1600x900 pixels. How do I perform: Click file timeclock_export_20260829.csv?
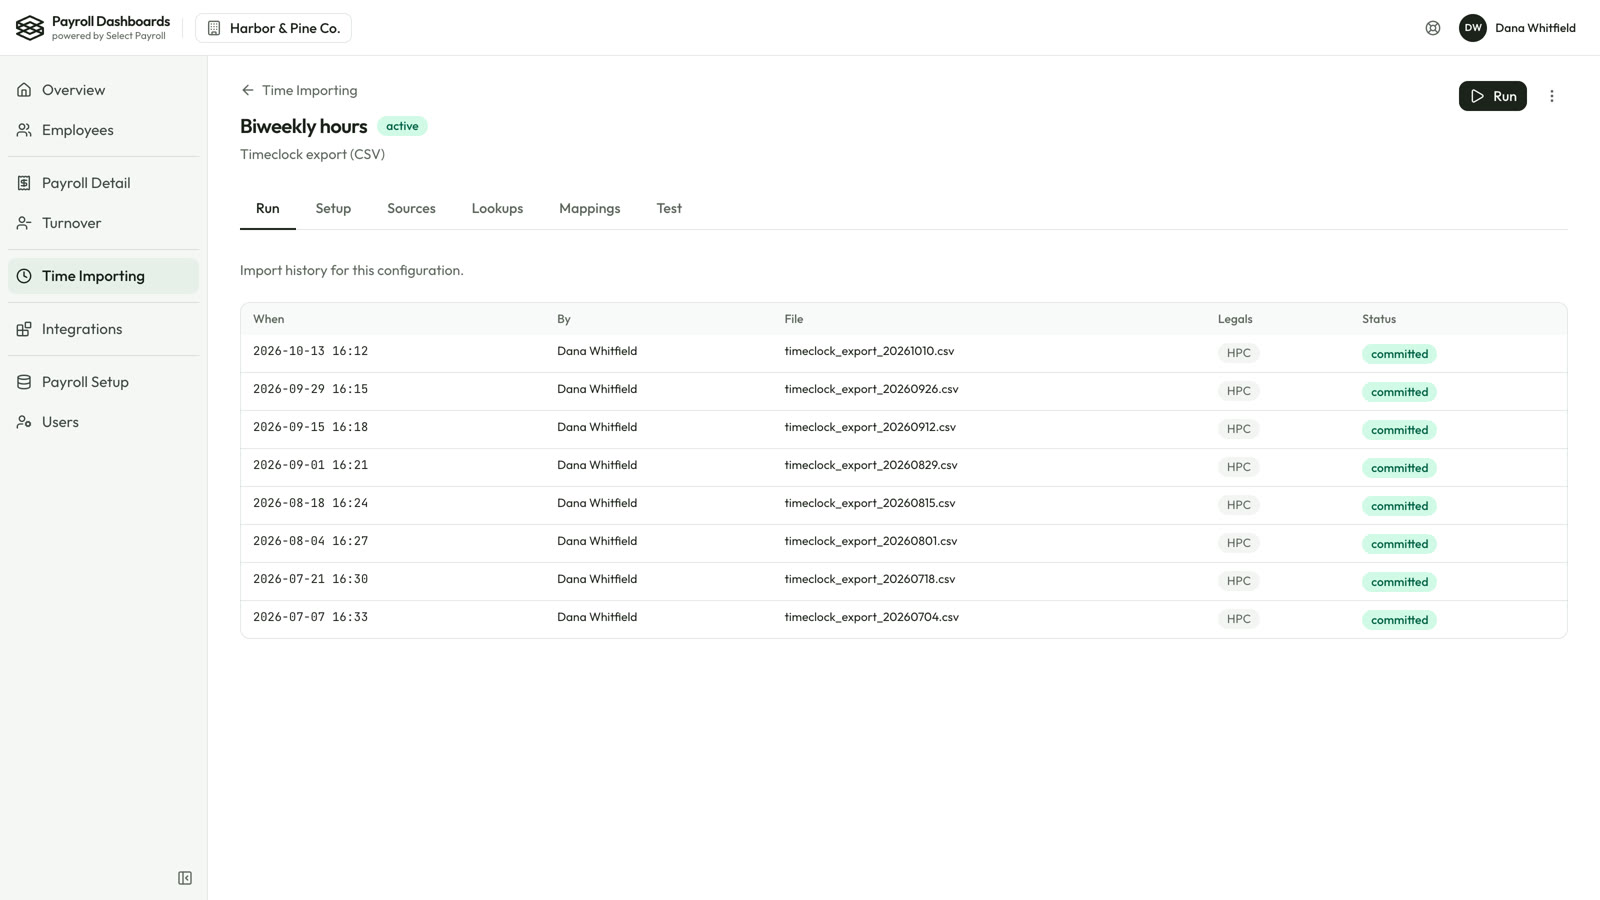point(871,465)
